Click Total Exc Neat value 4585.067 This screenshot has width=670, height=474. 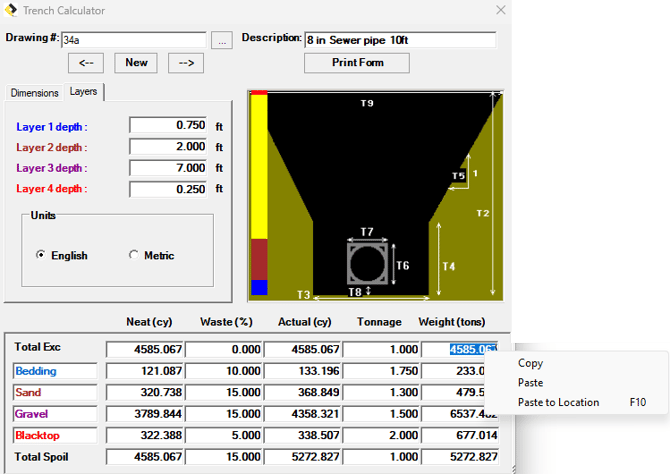click(x=145, y=349)
